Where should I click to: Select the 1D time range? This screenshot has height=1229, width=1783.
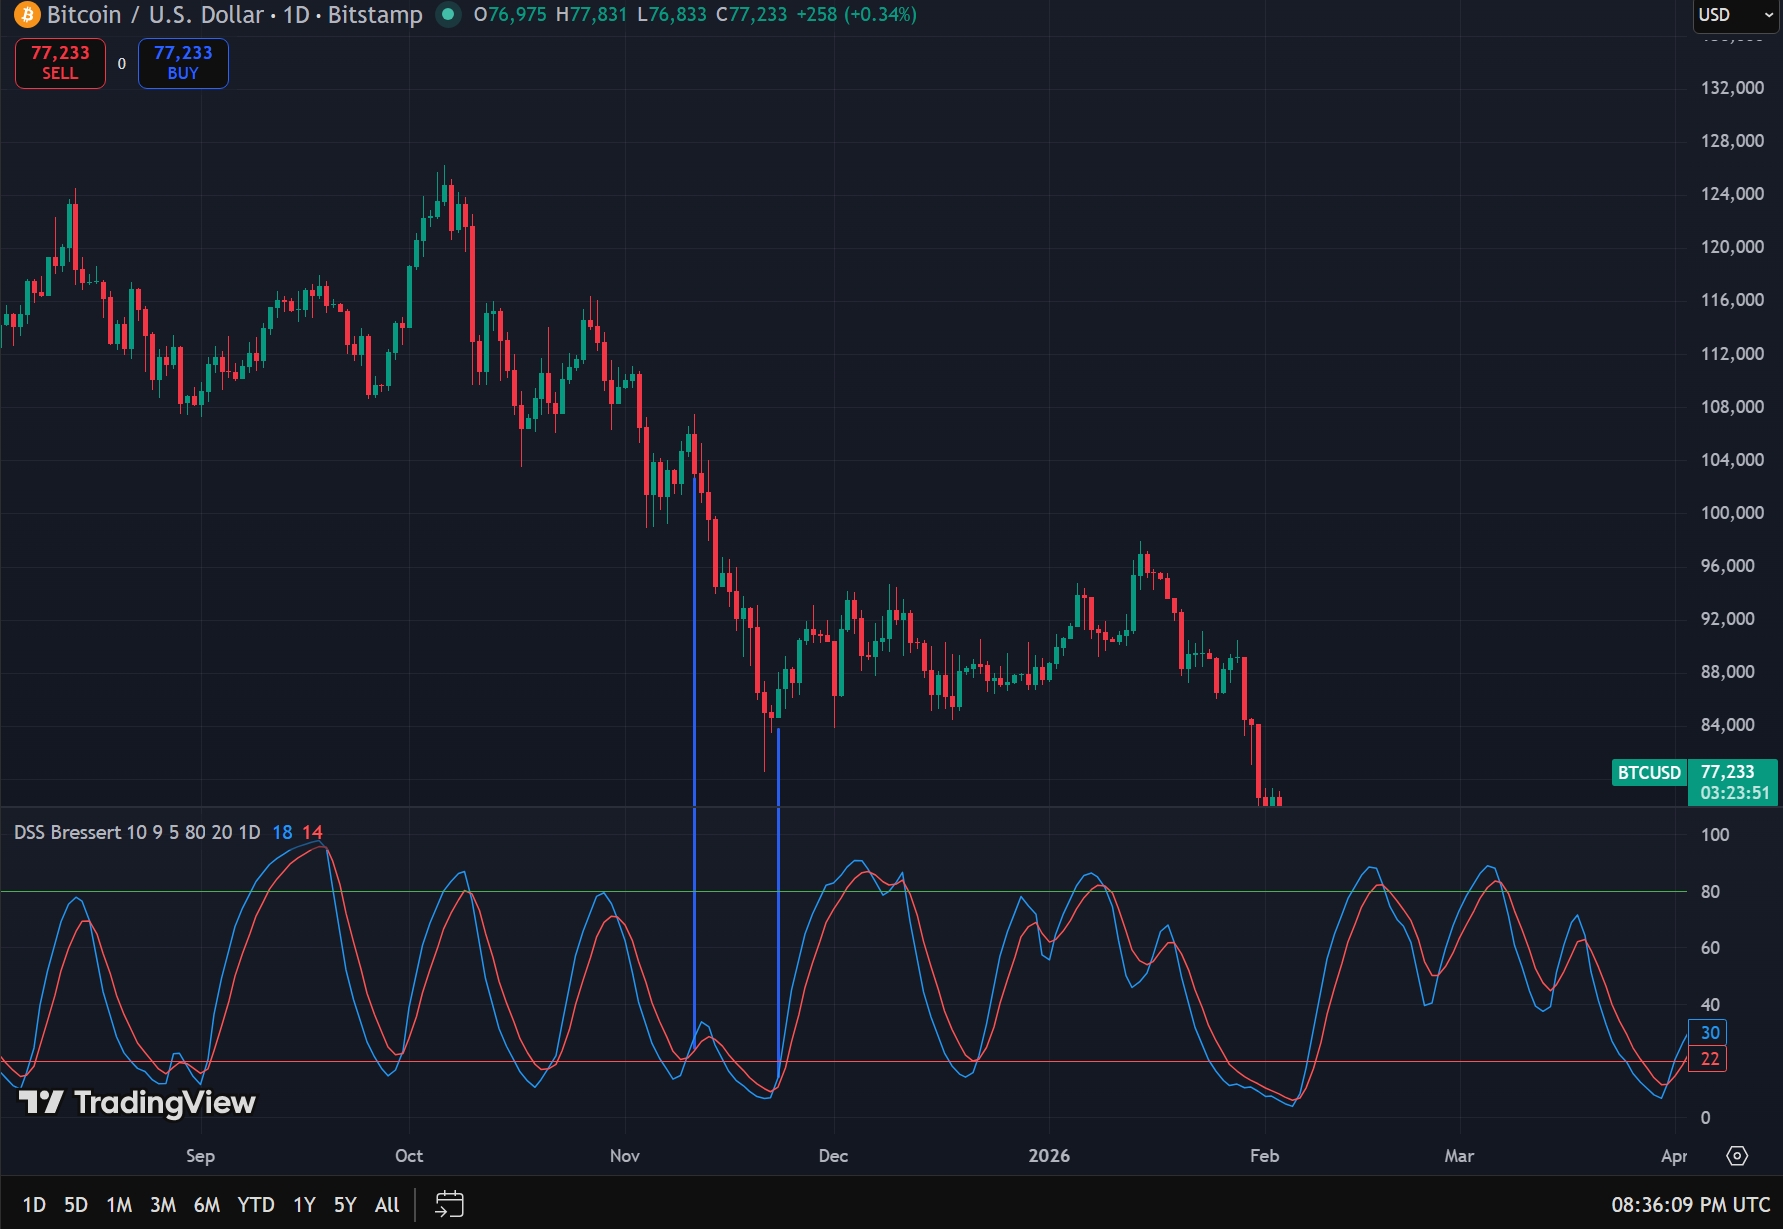click(34, 1205)
